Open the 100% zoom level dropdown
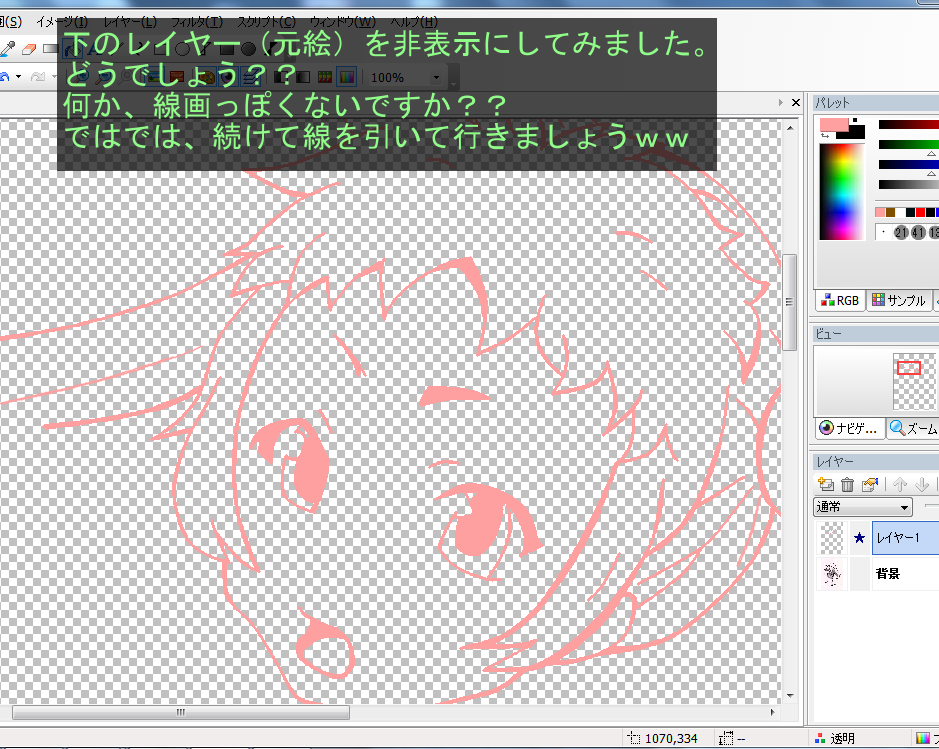The image size is (939, 749). point(436,77)
